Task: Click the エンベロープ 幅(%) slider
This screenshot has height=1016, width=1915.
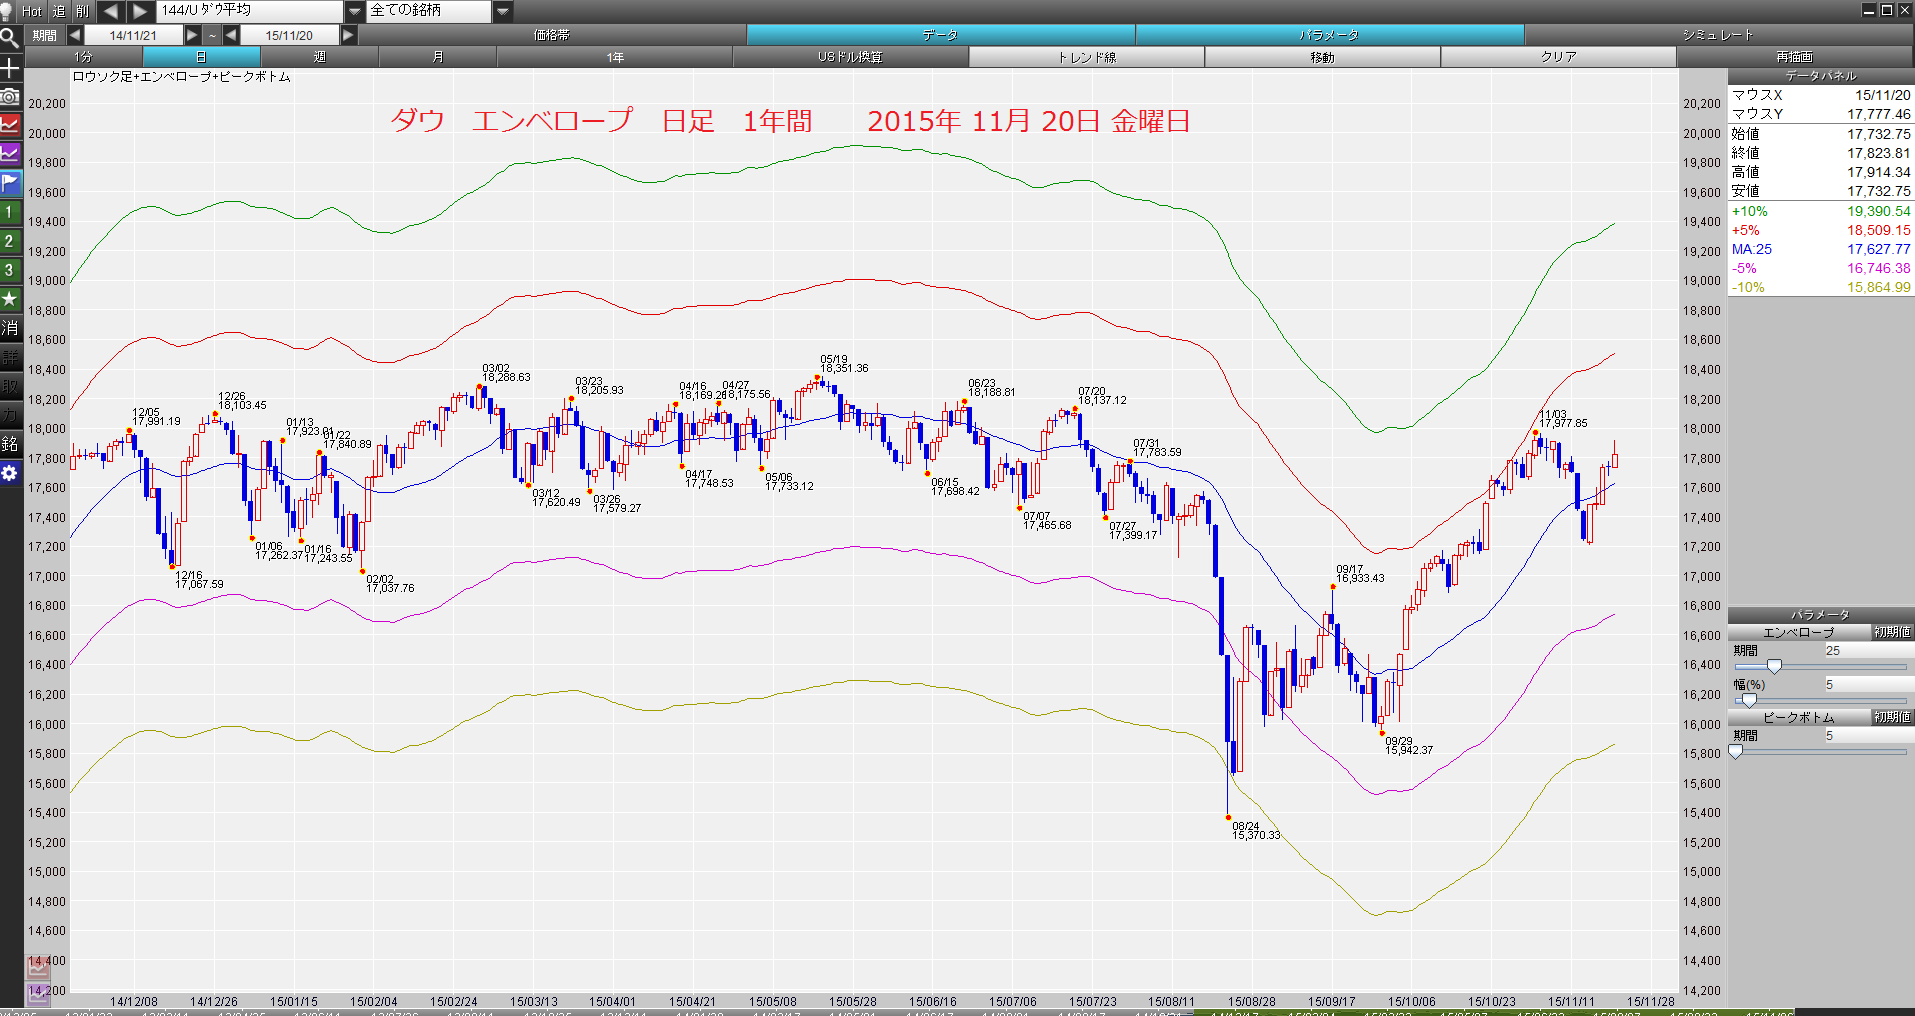Action: click(x=1820, y=700)
